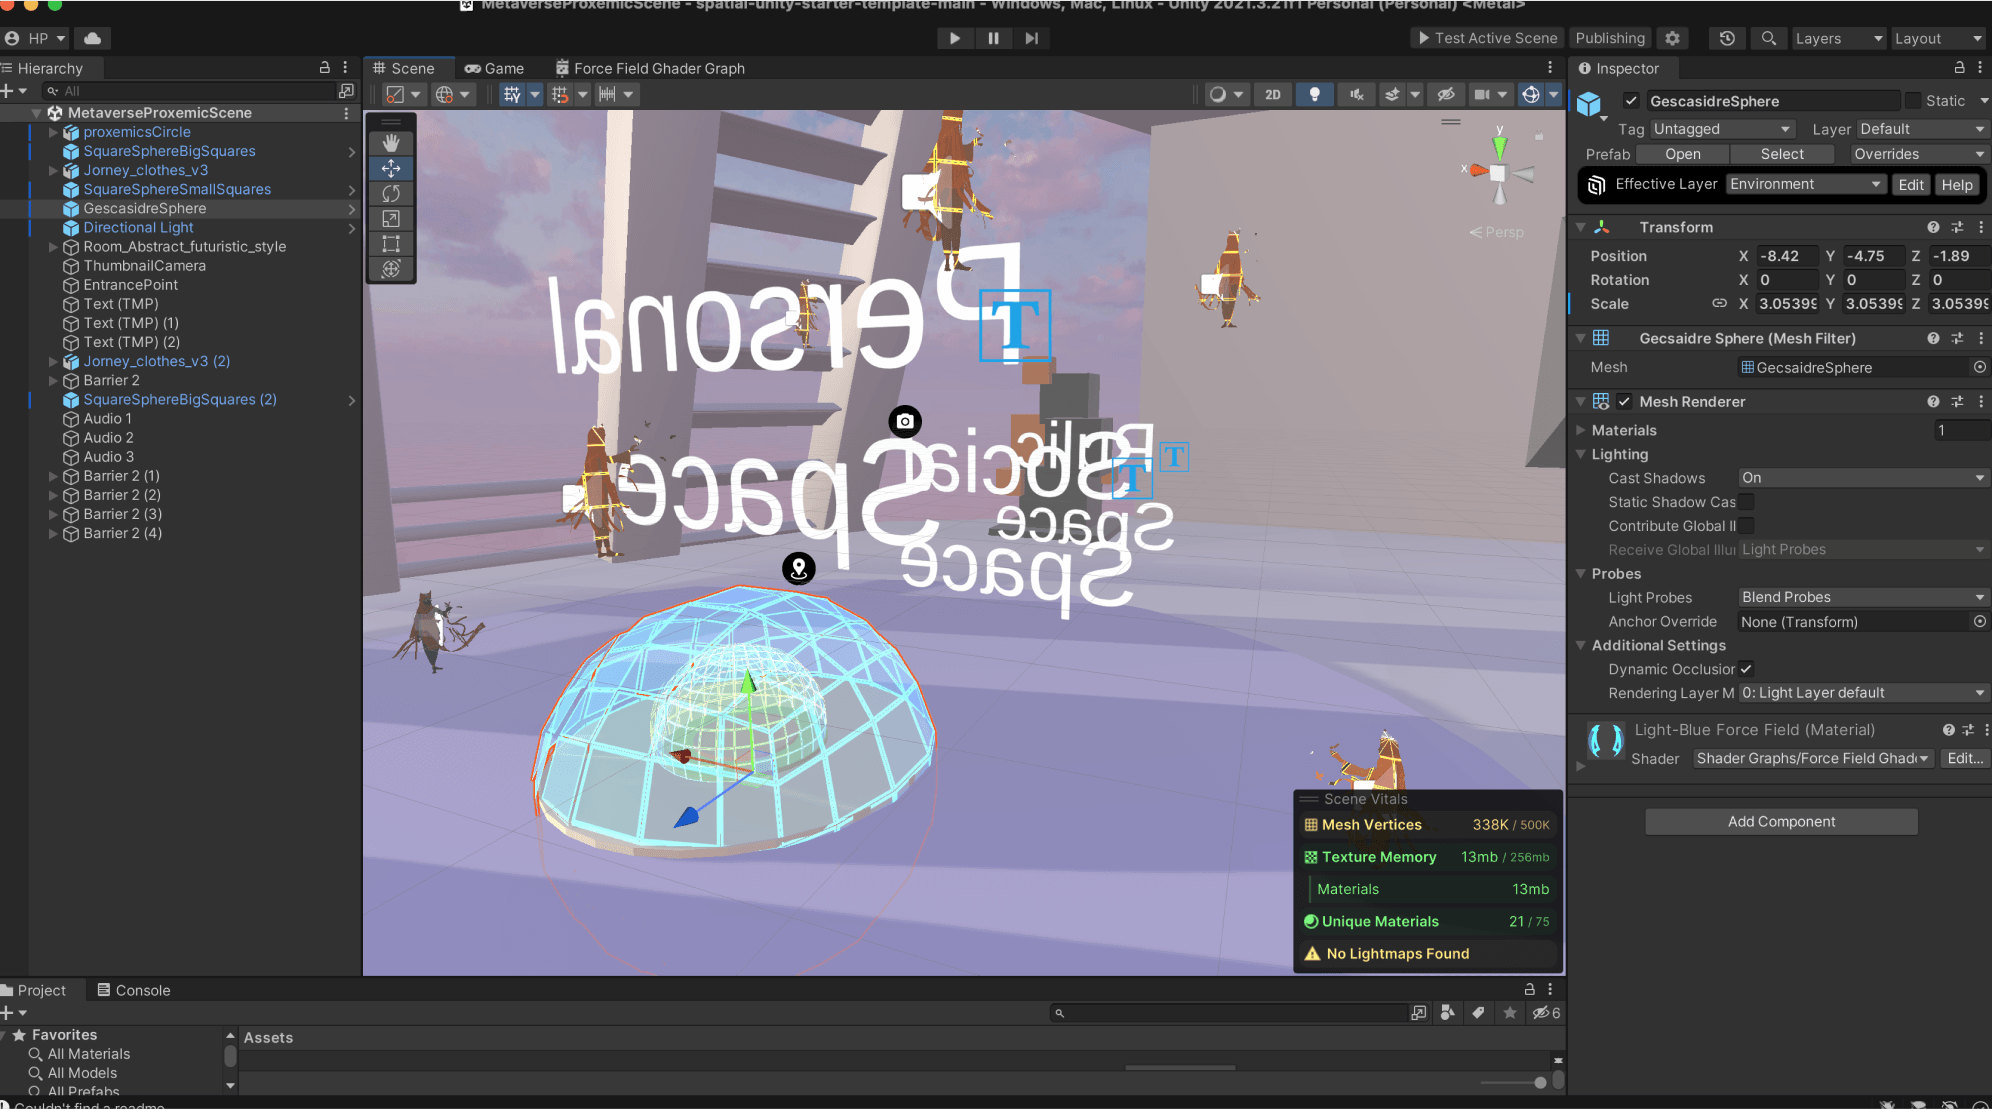The height and width of the screenshot is (1109, 1992).
Task: Open the Publishing settings gear
Action: coord(1672,38)
